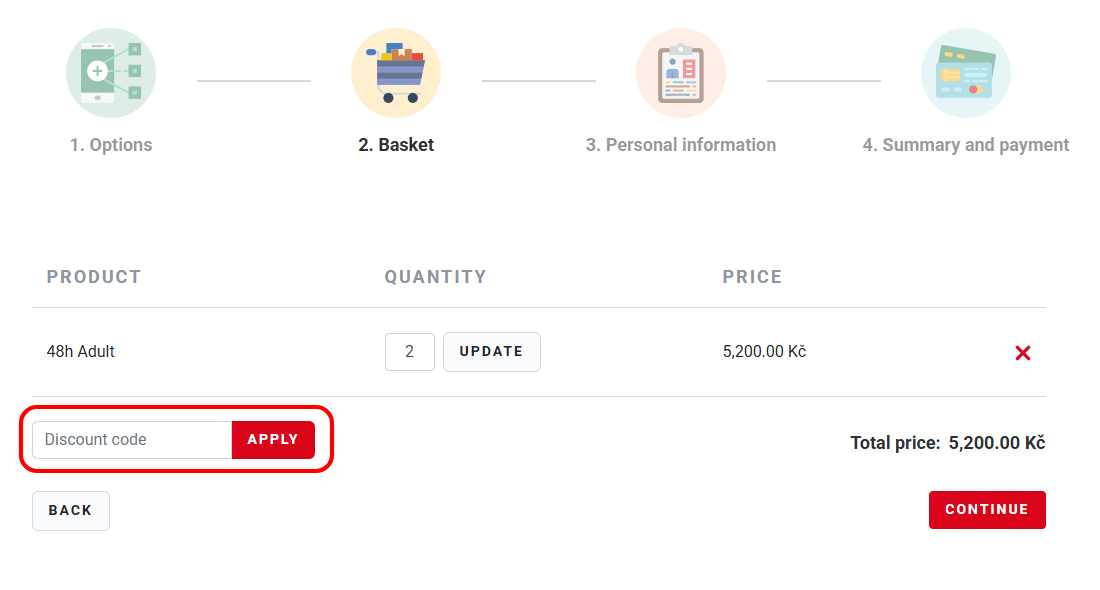
Task: Click the Basket shopping cart icon
Action: 395,70
